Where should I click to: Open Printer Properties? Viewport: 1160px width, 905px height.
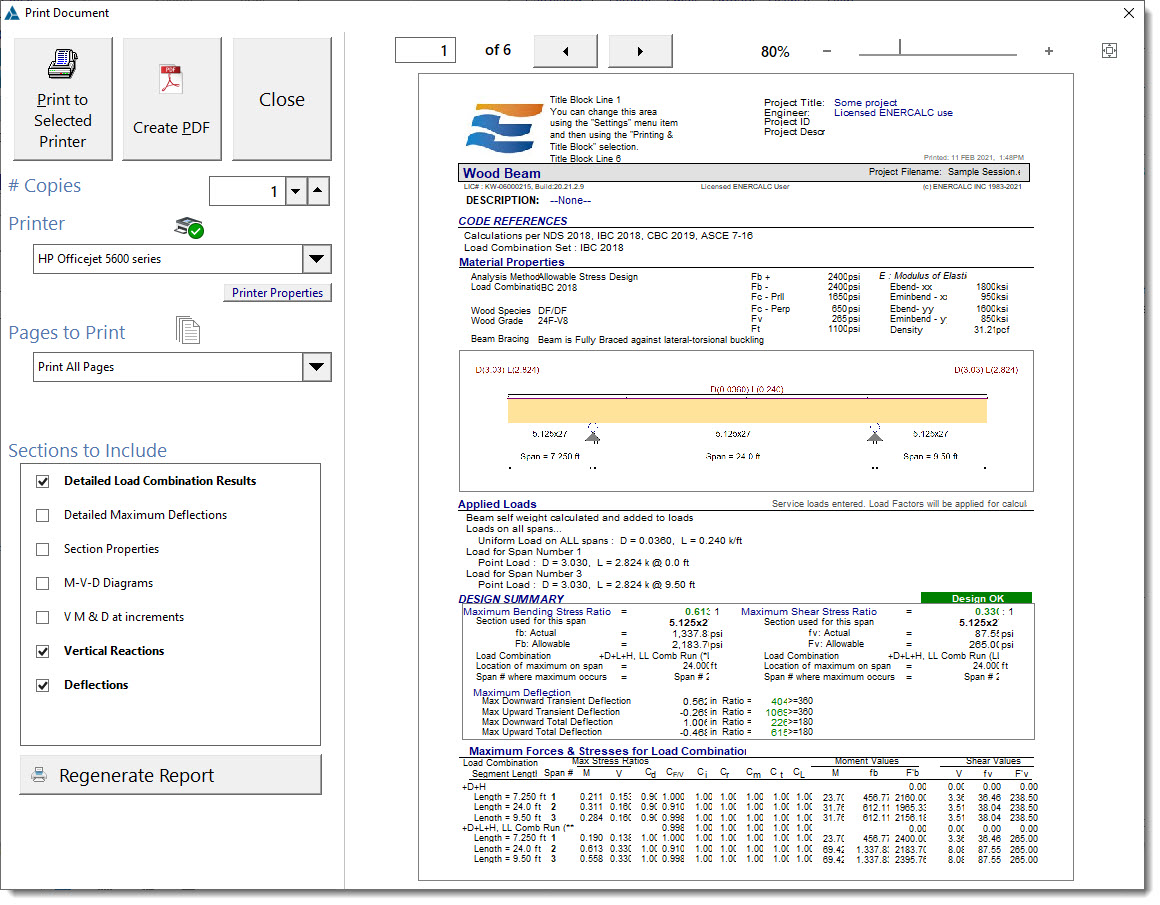[x=277, y=293]
